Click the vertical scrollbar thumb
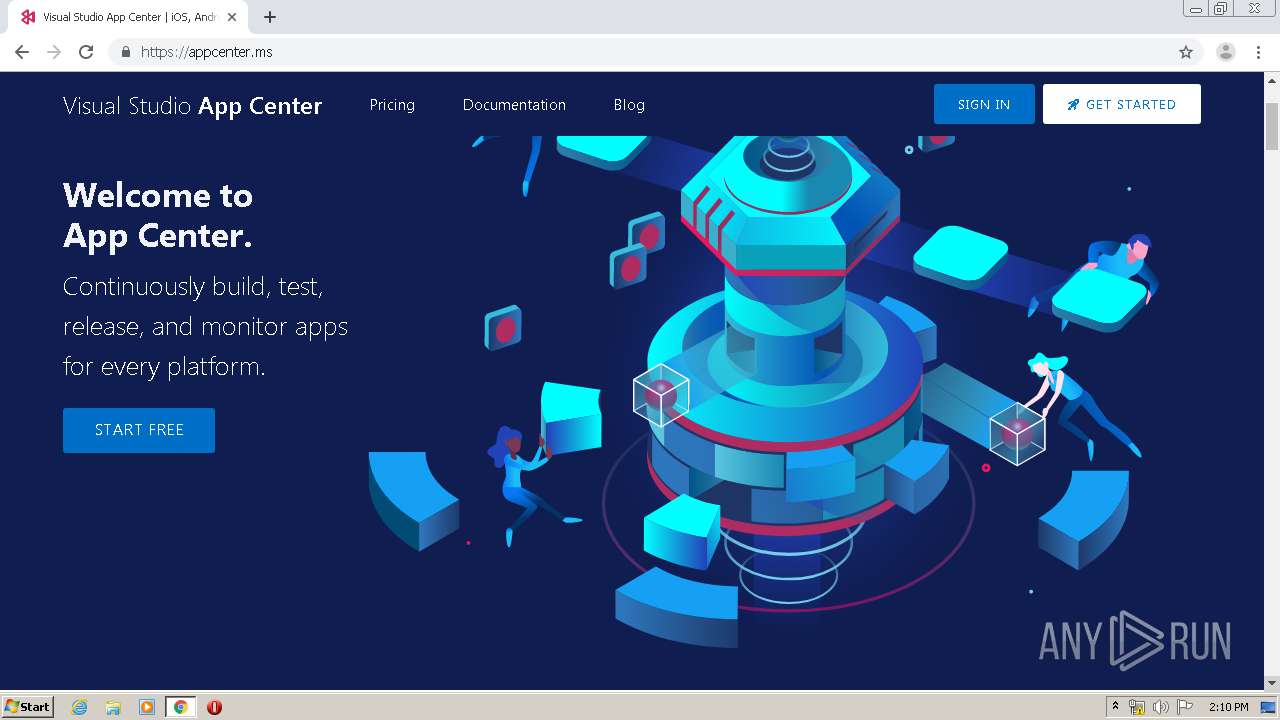 (x=1272, y=127)
